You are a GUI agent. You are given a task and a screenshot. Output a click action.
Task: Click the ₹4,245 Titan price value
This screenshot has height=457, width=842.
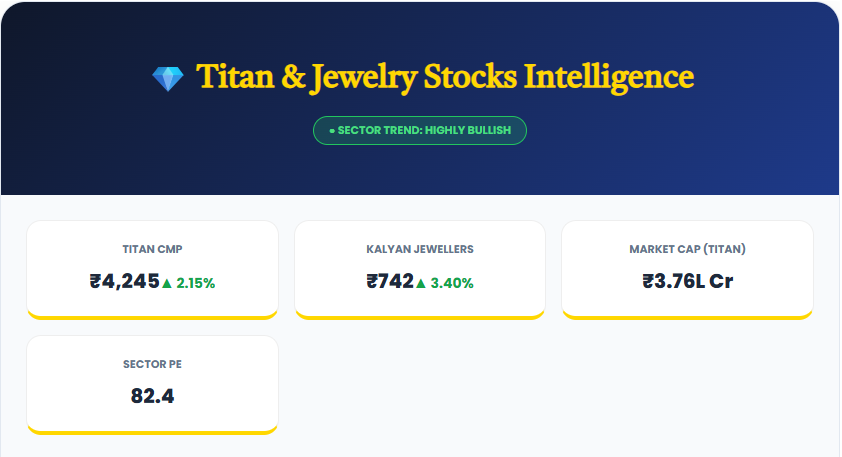[124, 281]
